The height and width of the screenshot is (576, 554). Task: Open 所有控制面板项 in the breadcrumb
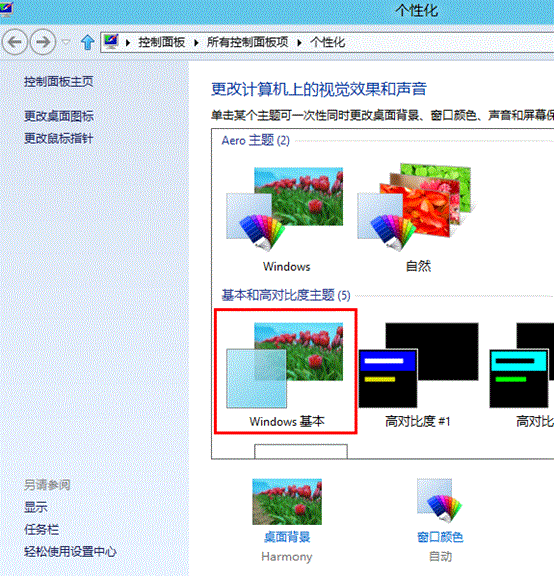[247, 42]
